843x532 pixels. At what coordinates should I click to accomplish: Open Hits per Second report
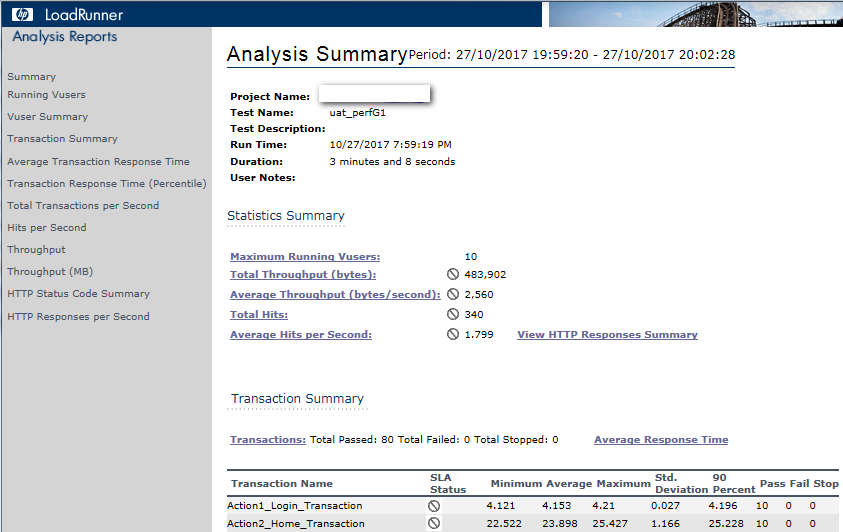pos(47,228)
